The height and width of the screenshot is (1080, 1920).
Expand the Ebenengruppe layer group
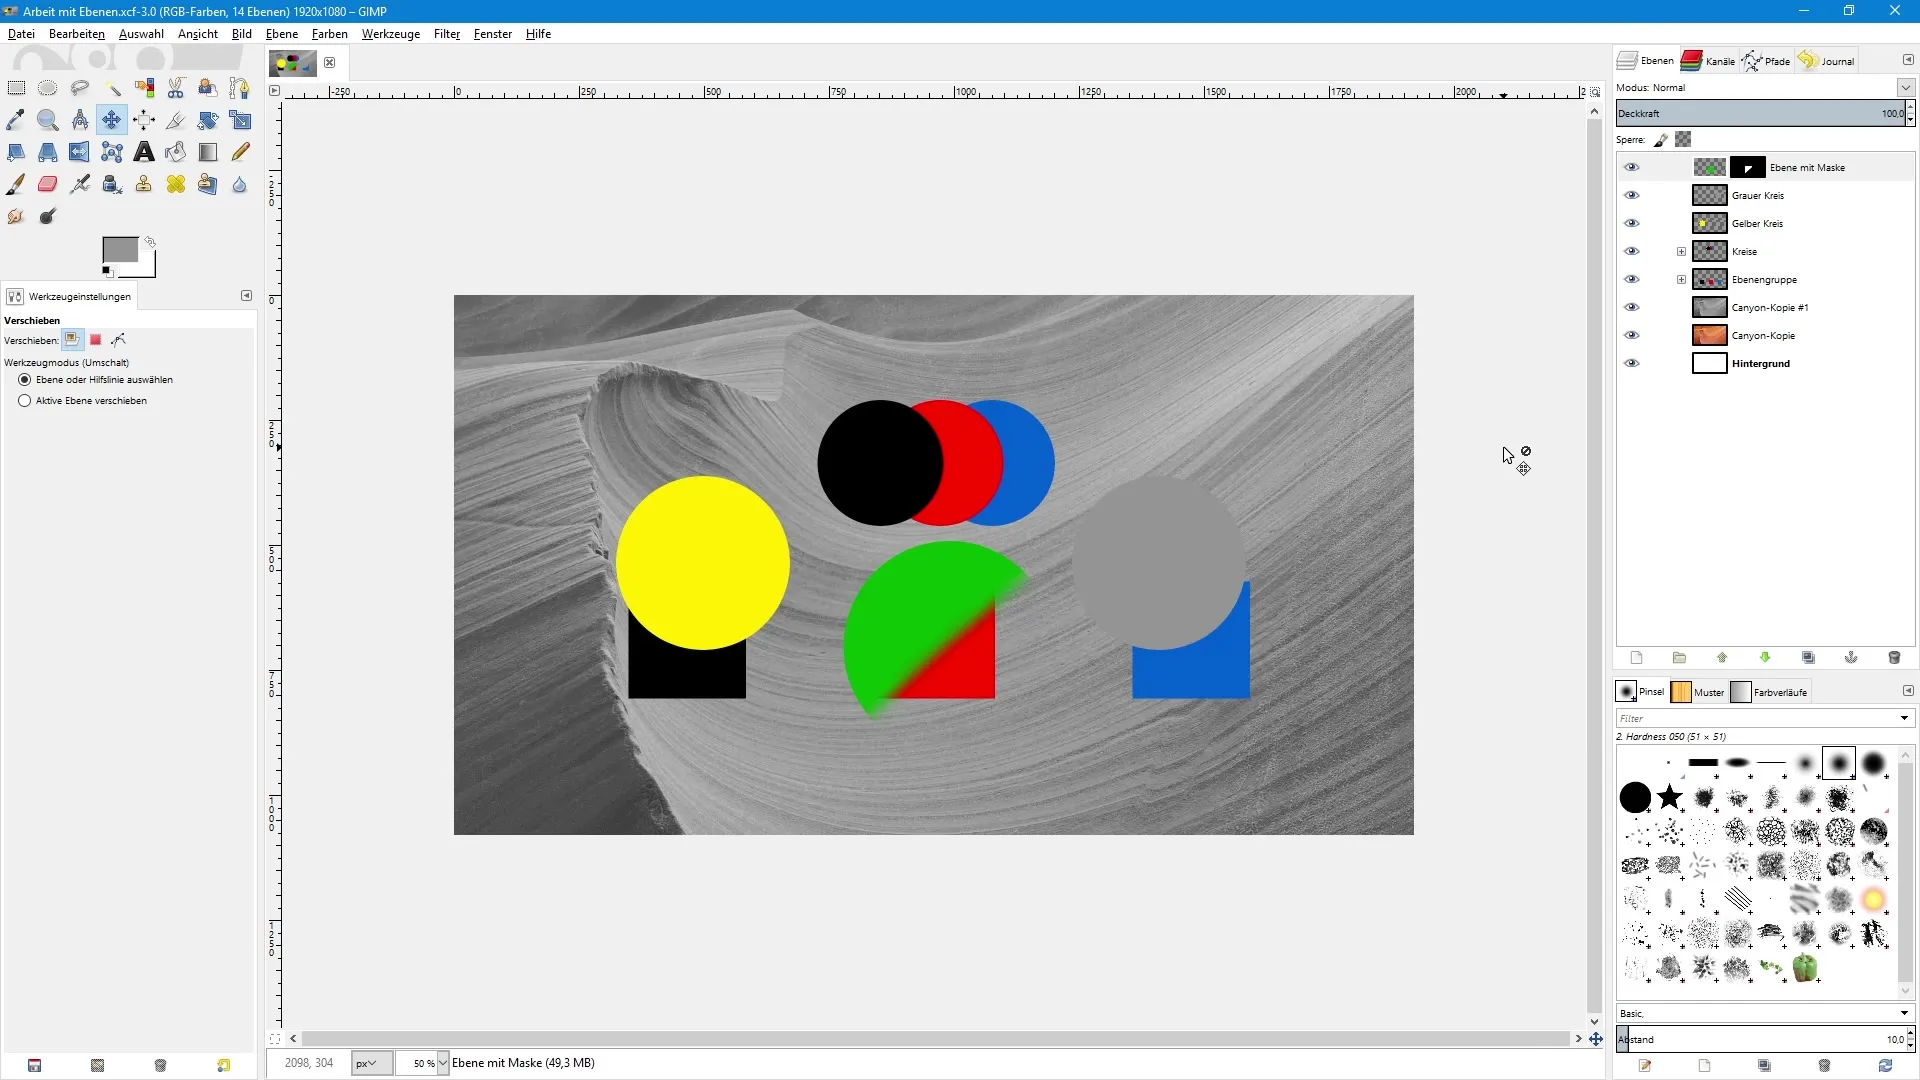pyautogui.click(x=1681, y=280)
